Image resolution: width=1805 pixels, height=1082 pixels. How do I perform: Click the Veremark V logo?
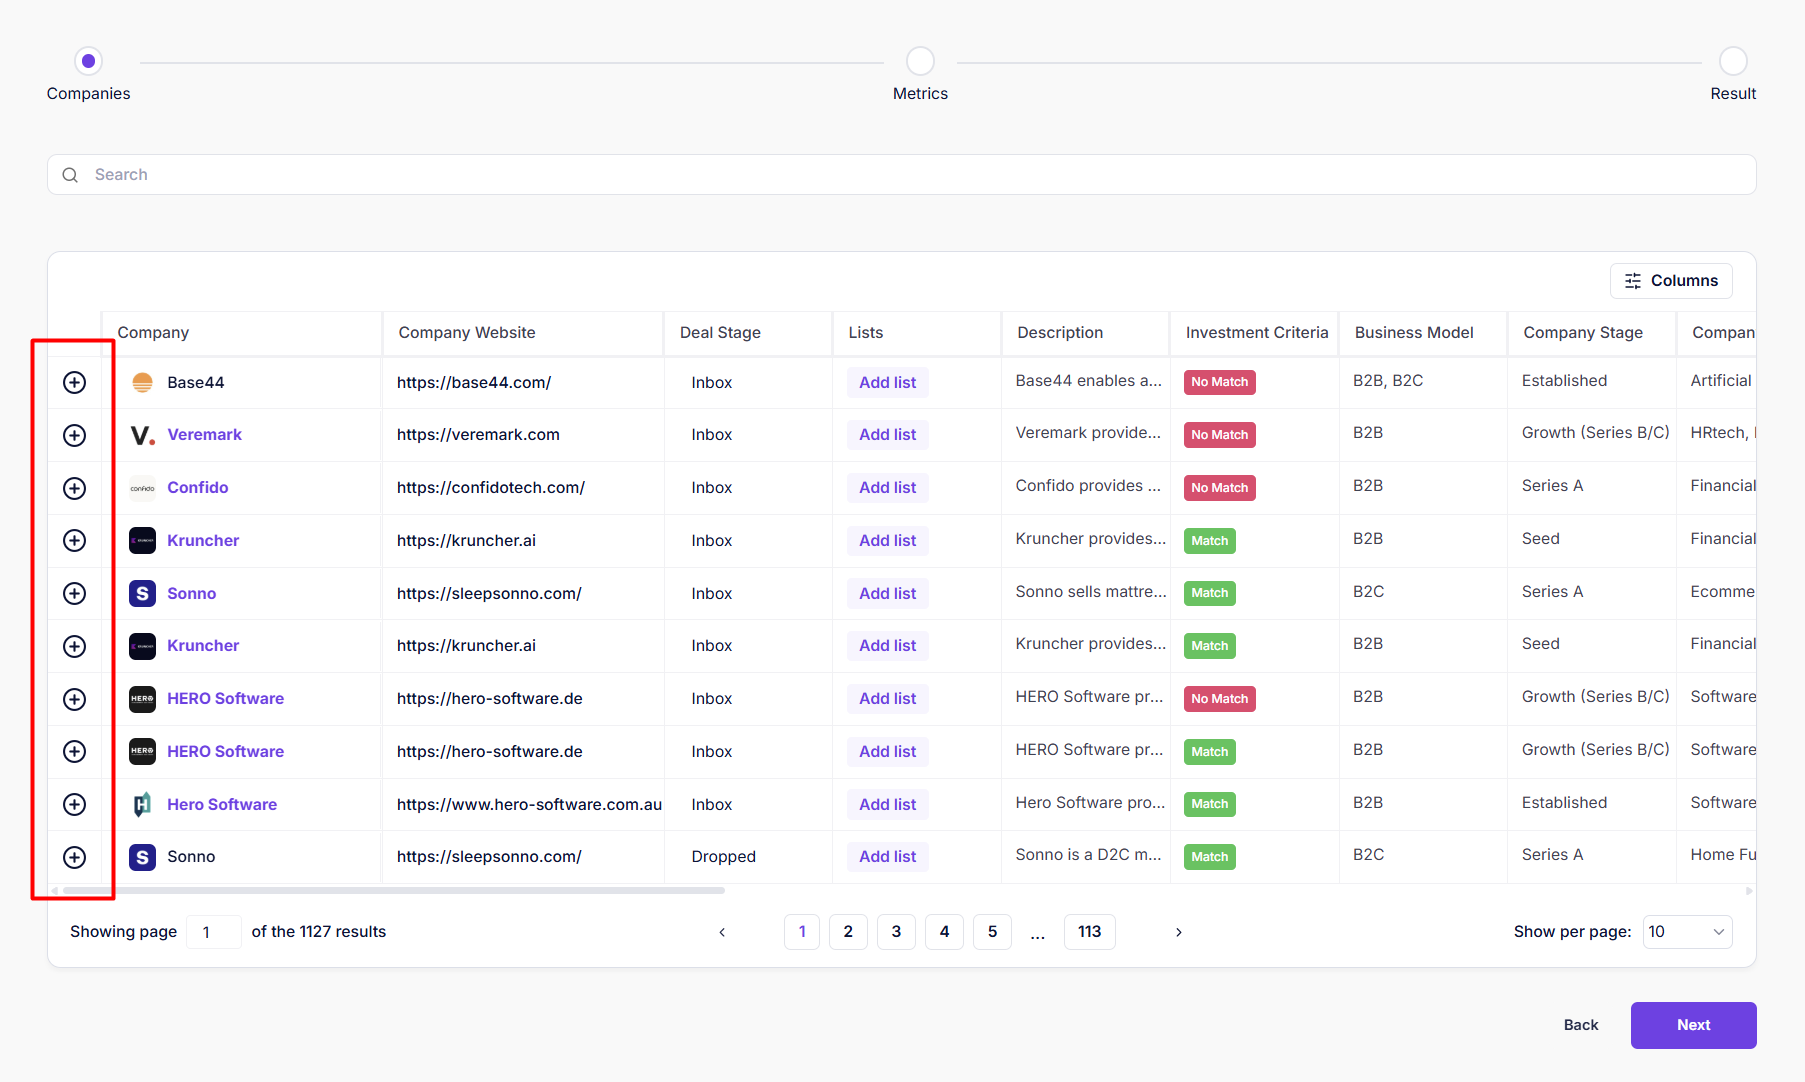coord(142,435)
